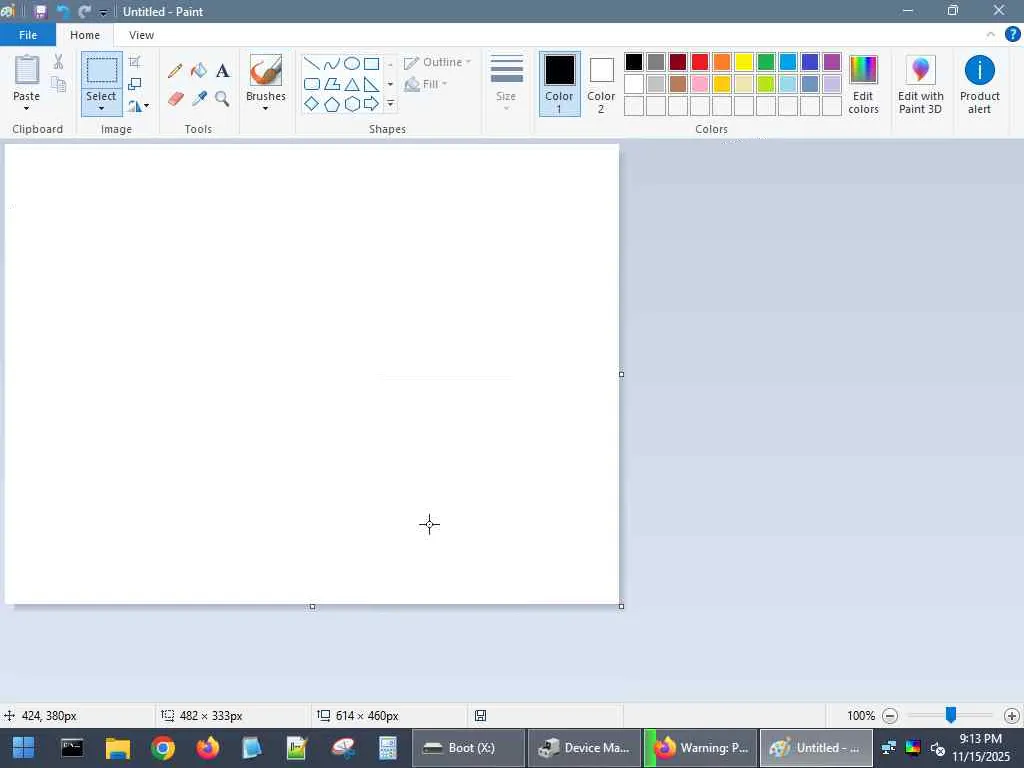Choose the Diamond shape

(x=312, y=104)
